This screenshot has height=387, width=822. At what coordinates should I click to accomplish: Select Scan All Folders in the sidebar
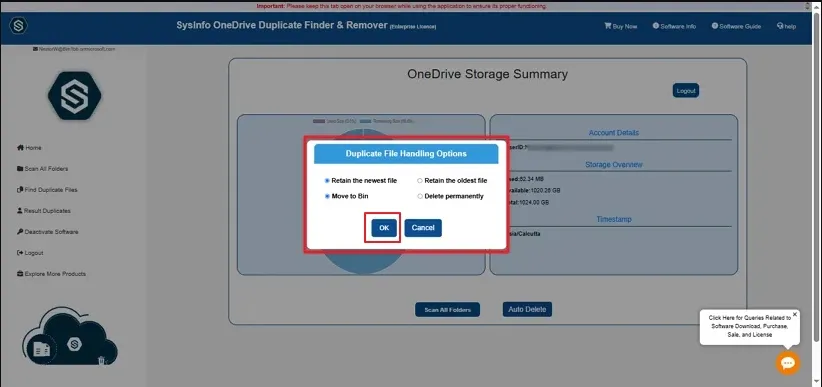coord(42,169)
